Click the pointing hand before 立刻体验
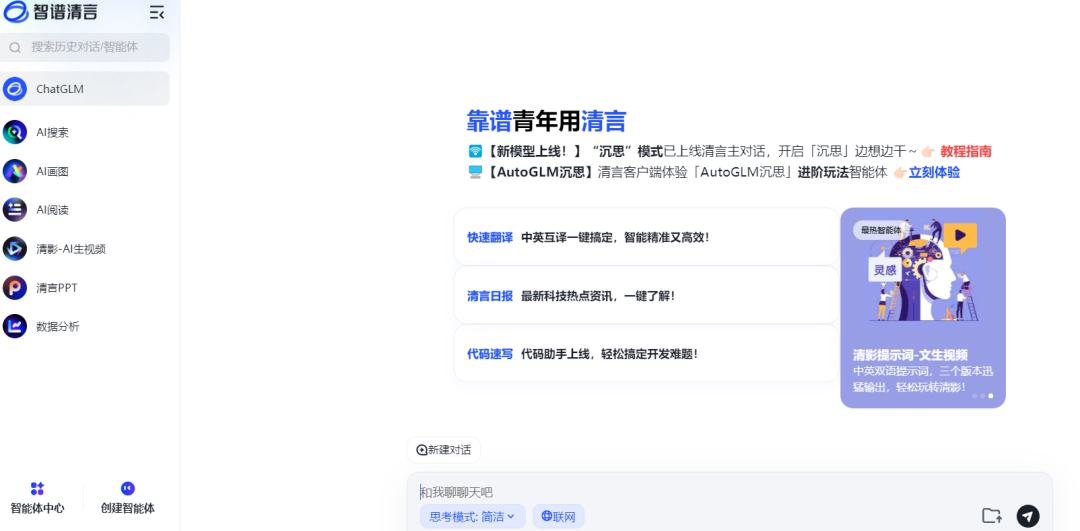This screenshot has height=531, width=1080. 900,173
